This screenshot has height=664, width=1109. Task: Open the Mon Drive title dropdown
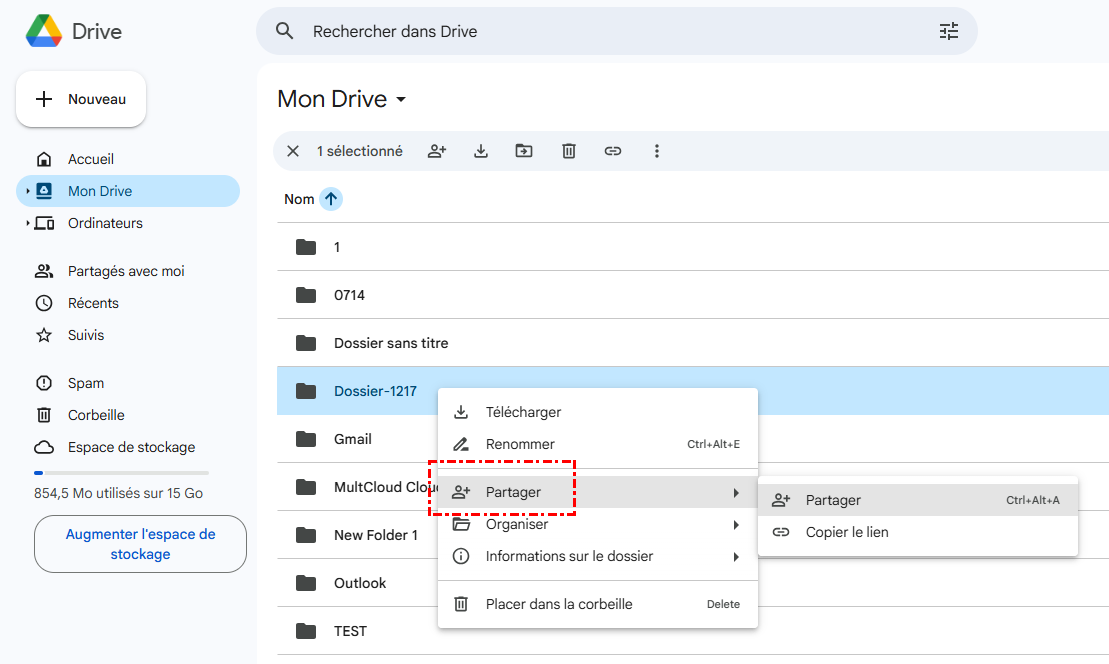401,99
